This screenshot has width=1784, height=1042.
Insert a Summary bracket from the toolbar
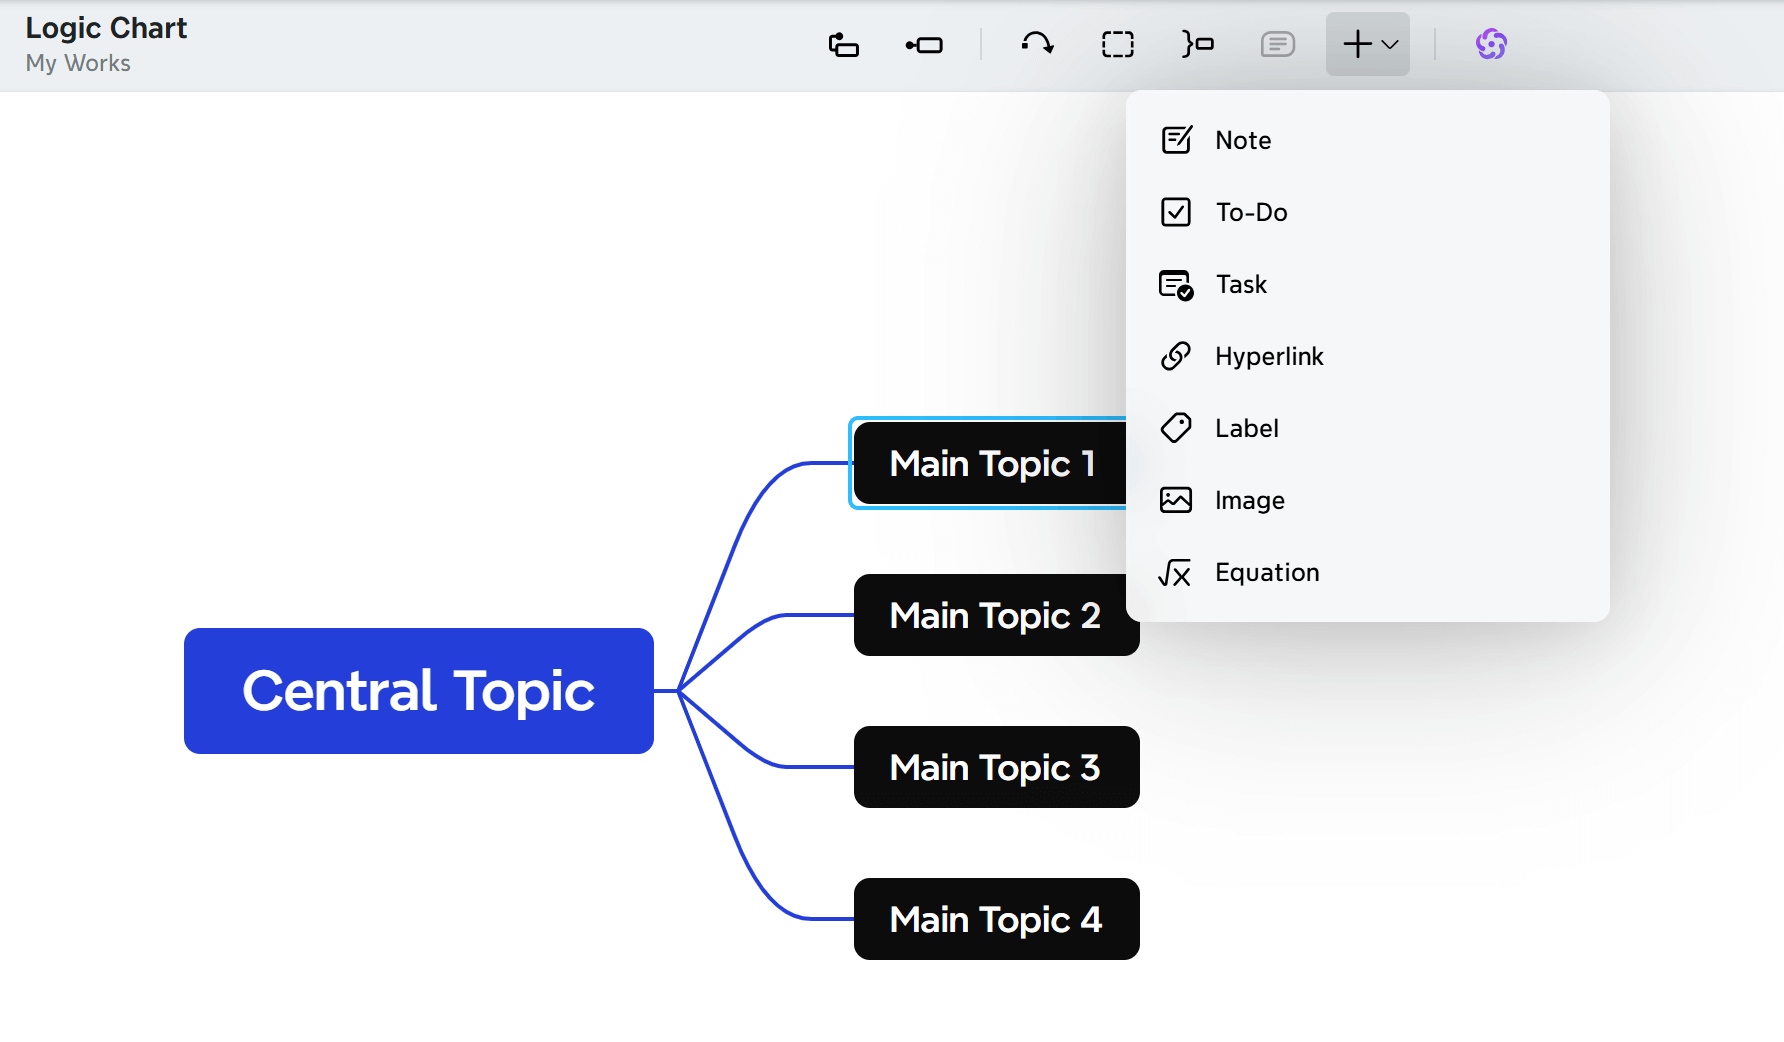coord(1197,44)
